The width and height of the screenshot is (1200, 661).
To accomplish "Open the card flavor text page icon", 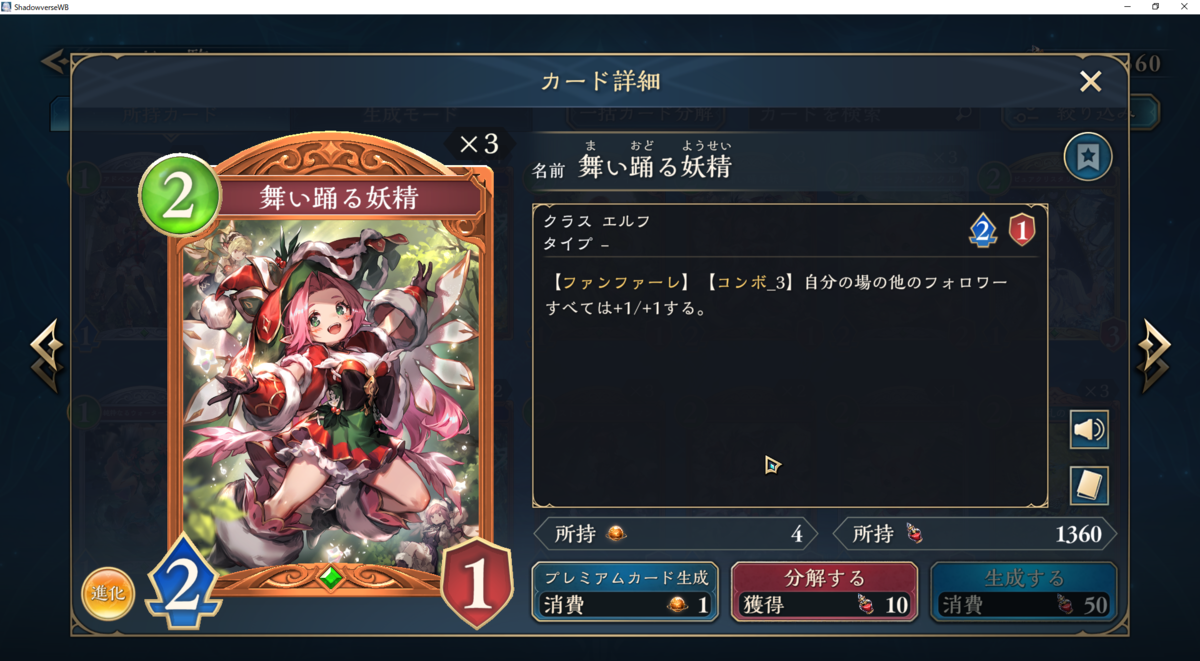I will point(1089,486).
